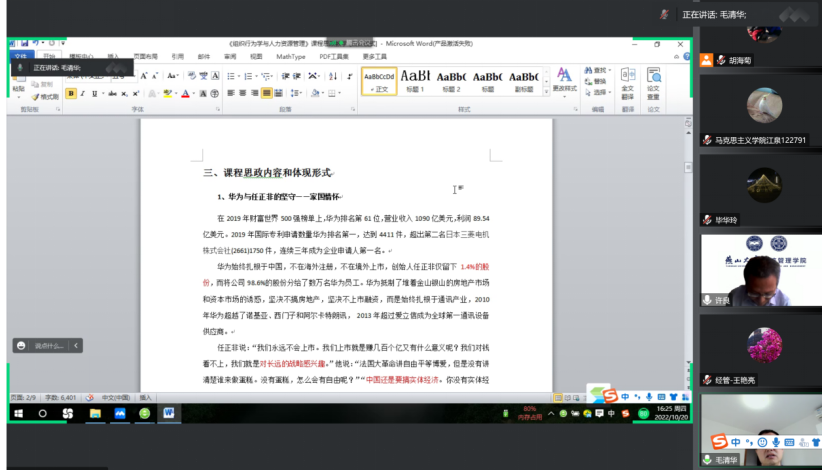Click the Change Styles icon
This screenshot has height=470, width=822.
[564, 80]
